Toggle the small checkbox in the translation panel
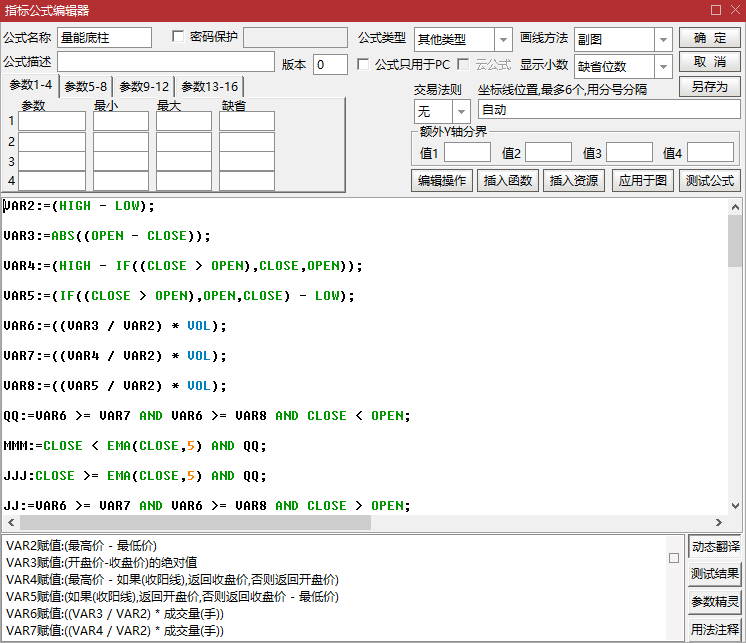 click(674, 558)
